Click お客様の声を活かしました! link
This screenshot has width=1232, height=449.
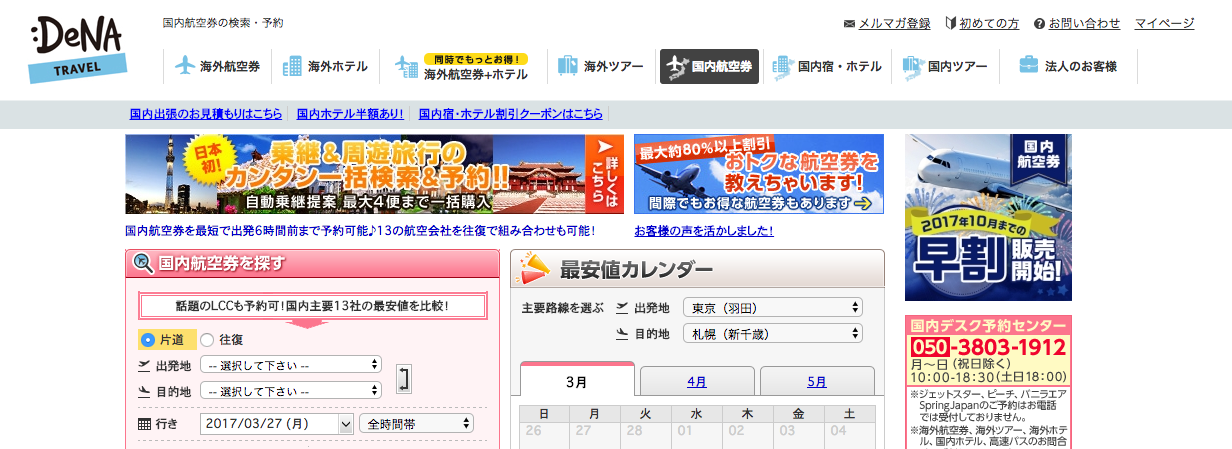[704, 231]
